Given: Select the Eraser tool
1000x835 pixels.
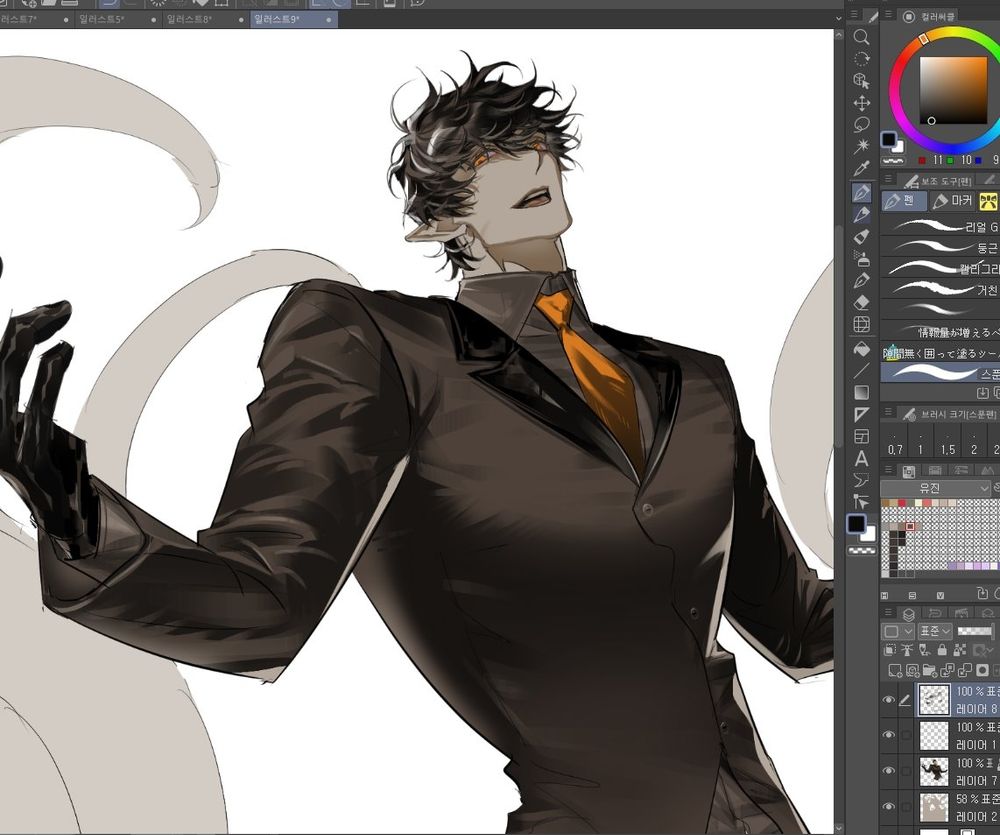Looking at the screenshot, I should [x=861, y=302].
